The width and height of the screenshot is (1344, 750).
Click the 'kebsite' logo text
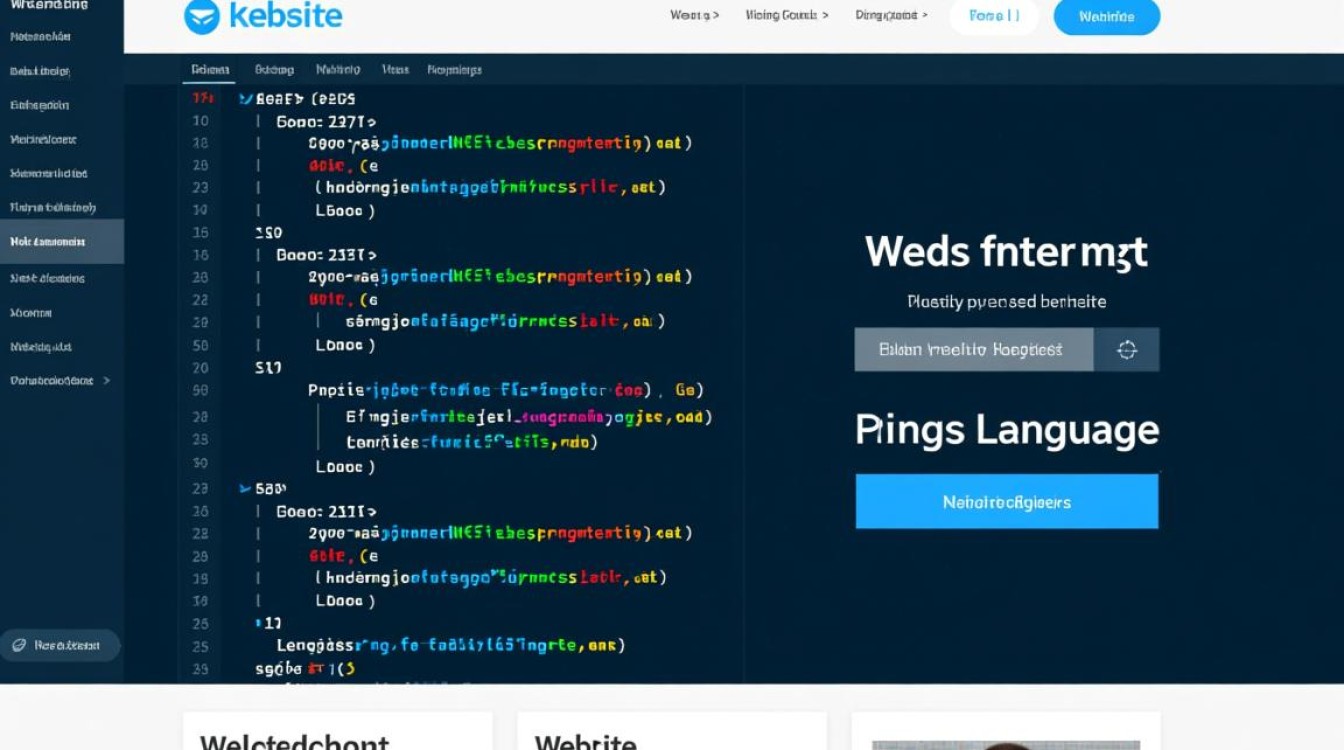(x=285, y=16)
